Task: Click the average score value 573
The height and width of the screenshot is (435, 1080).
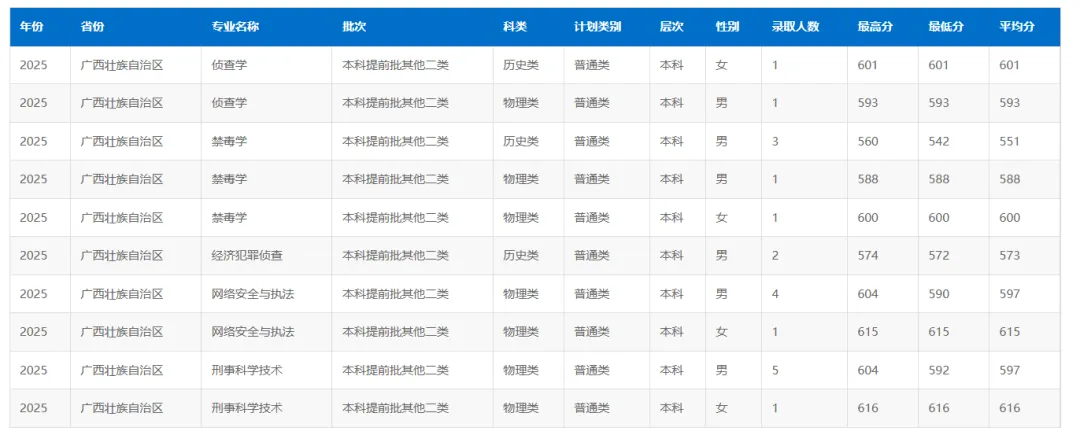Action: 1010,255
